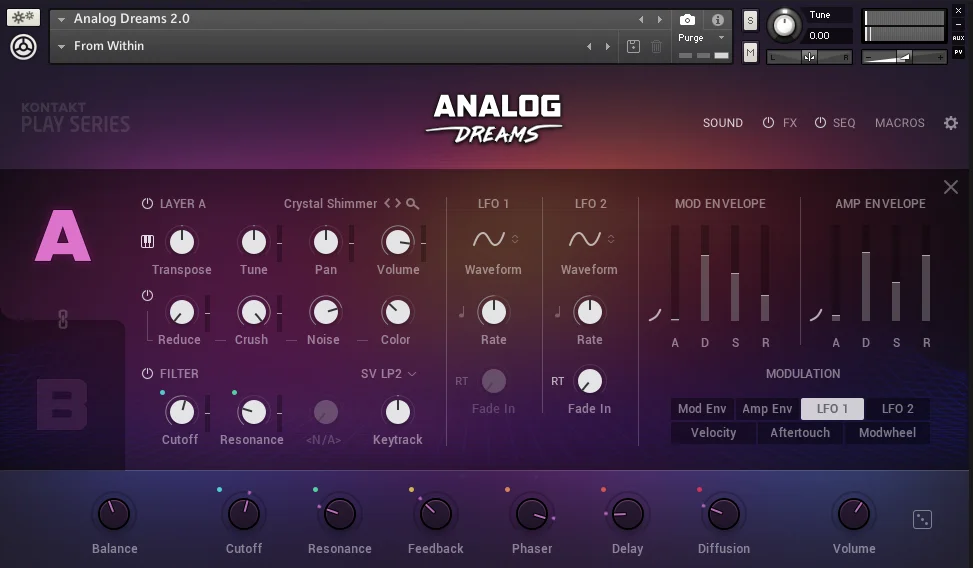973x568 pixels.
Task: Select previous sound for Crystal Shimmer
Action: 387,204
